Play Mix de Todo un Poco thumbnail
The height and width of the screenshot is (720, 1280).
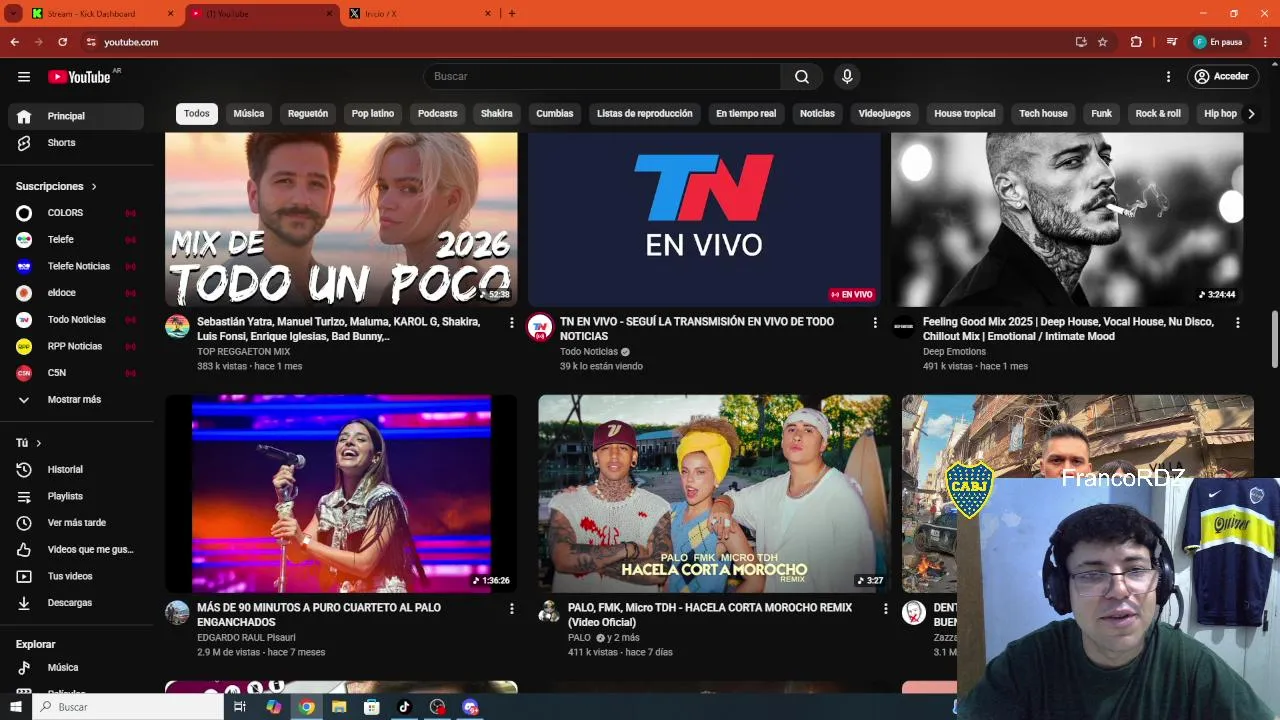tap(341, 219)
